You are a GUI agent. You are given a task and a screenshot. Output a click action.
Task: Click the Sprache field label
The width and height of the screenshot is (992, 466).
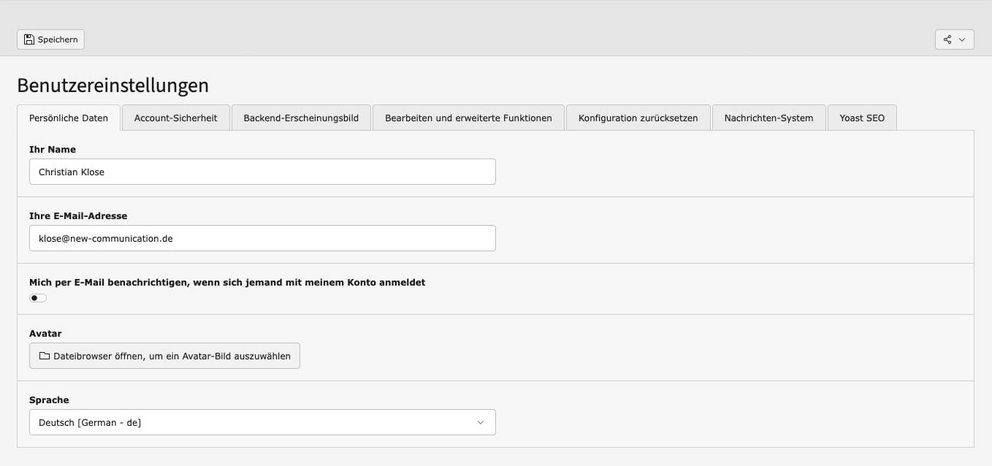[49, 400]
